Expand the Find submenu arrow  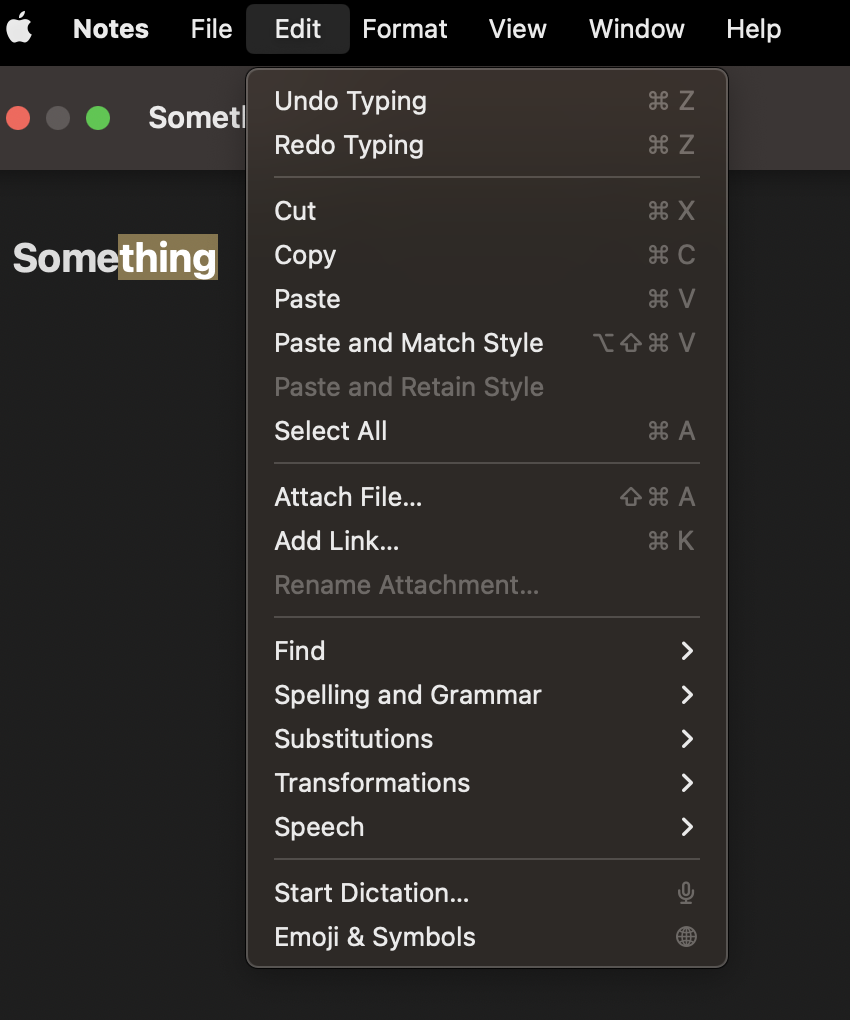pyautogui.click(x=686, y=651)
